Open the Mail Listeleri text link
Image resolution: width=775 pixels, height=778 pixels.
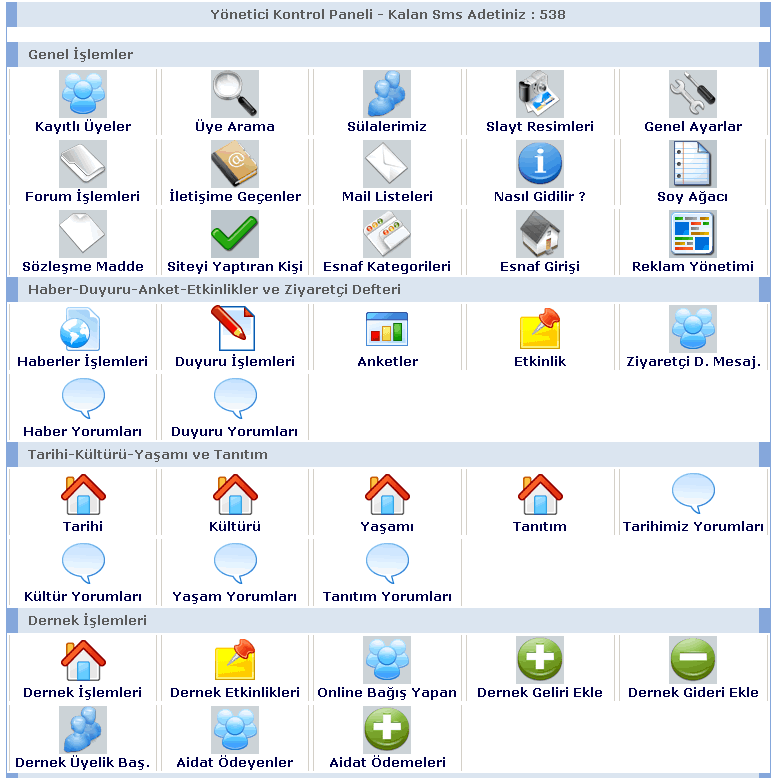[x=387, y=196]
